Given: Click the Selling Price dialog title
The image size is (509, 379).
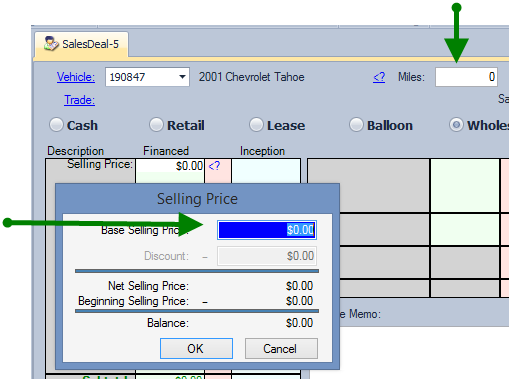Looking at the screenshot, I should tap(197, 199).
